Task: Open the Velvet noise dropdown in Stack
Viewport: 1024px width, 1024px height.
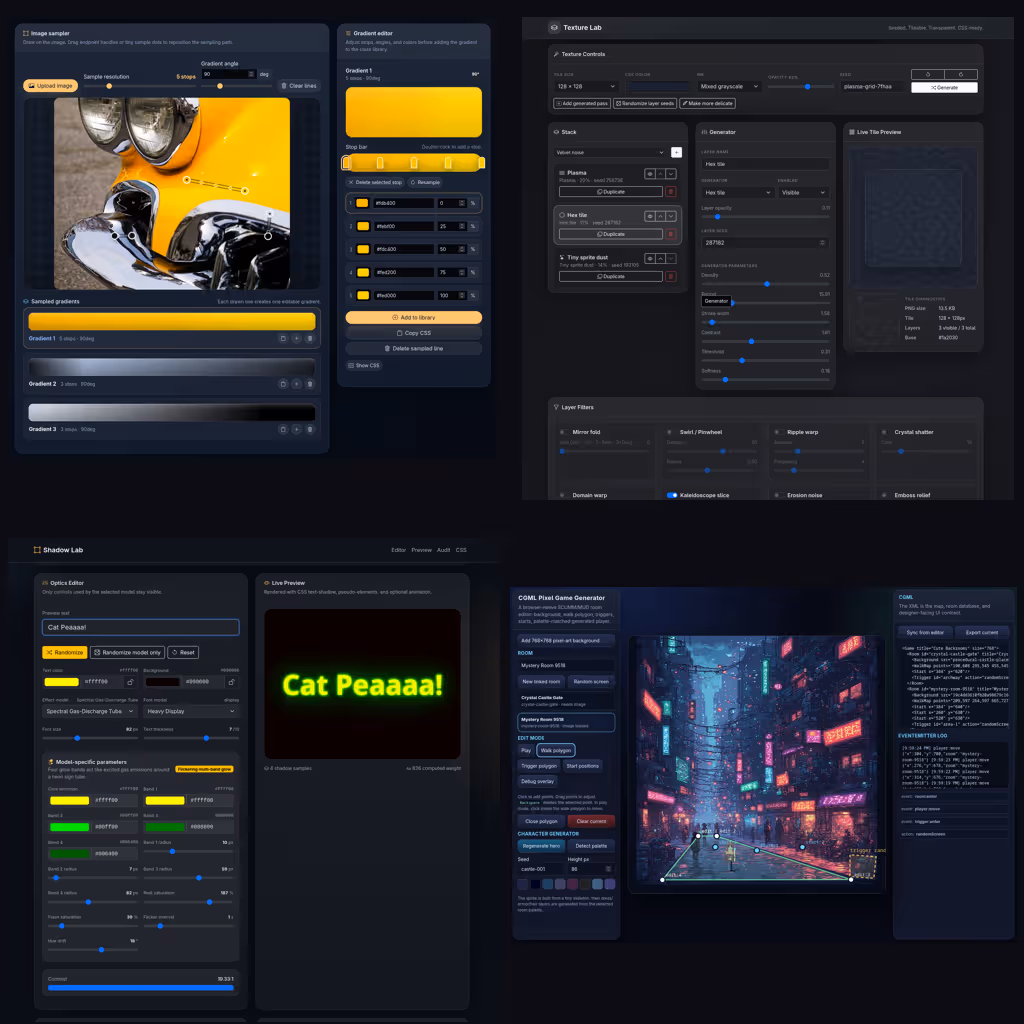Action: click(610, 152)
